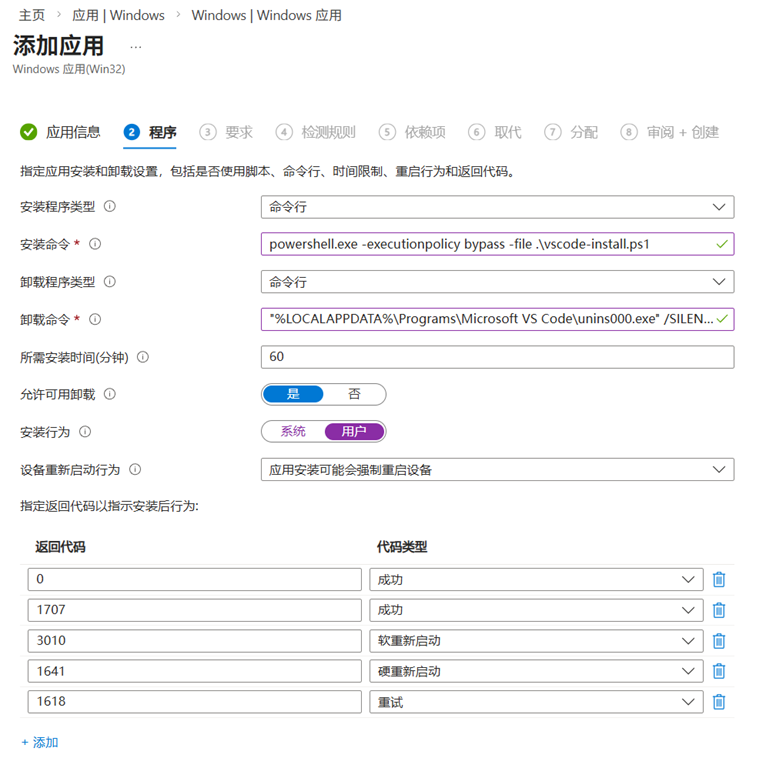Viewport: 776px width, 768px height.
Task: Change code type for return code 3010
Action: coord(535,641)
